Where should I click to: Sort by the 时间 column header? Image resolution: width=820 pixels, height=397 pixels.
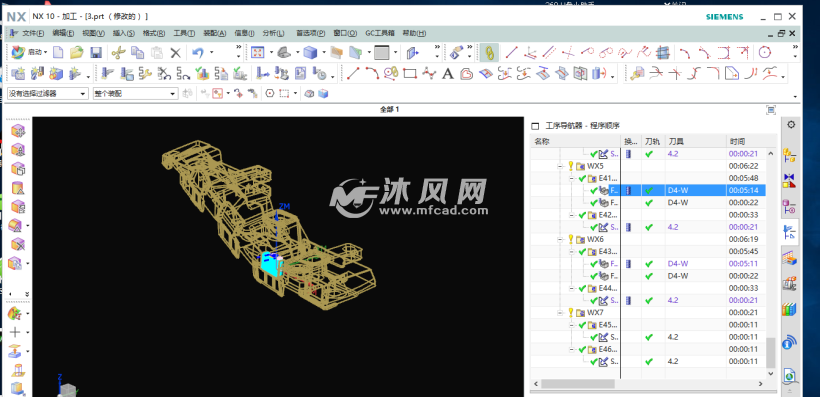[746, 142]
